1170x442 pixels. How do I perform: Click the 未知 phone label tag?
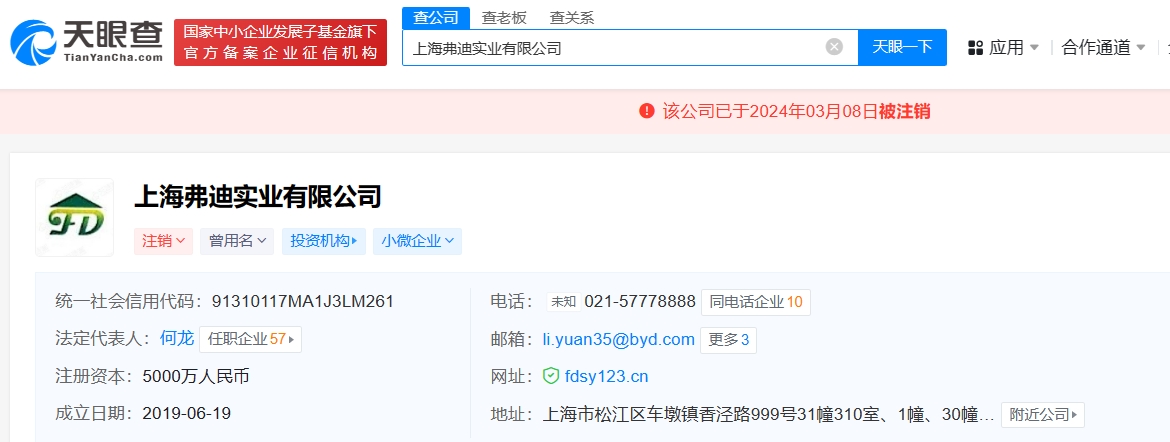[x=563, y=302]
